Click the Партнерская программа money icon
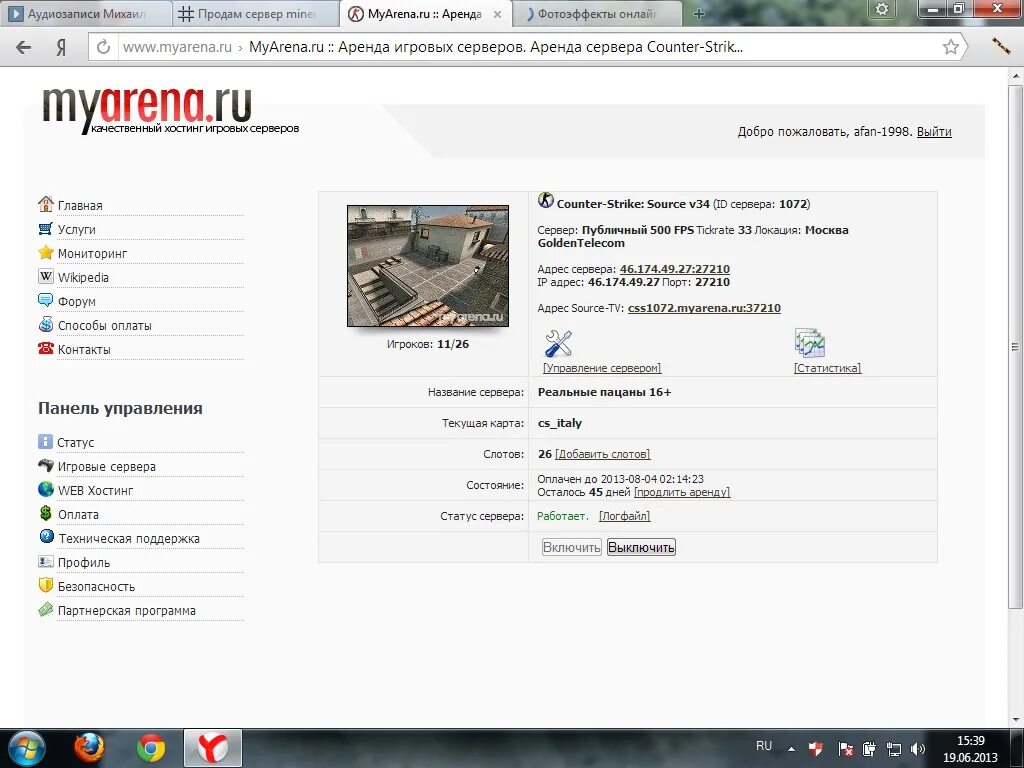Screen dimensions: 1024x768 46,609
